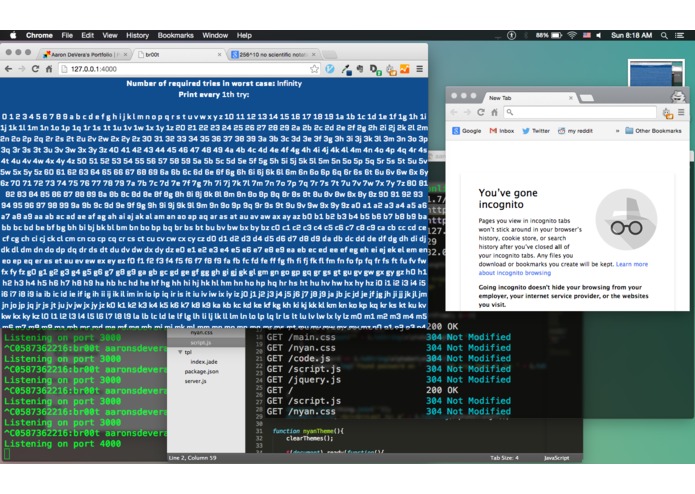Open server.js in editor sidebar
695x494 pixels.
click(x=195, y=381)
